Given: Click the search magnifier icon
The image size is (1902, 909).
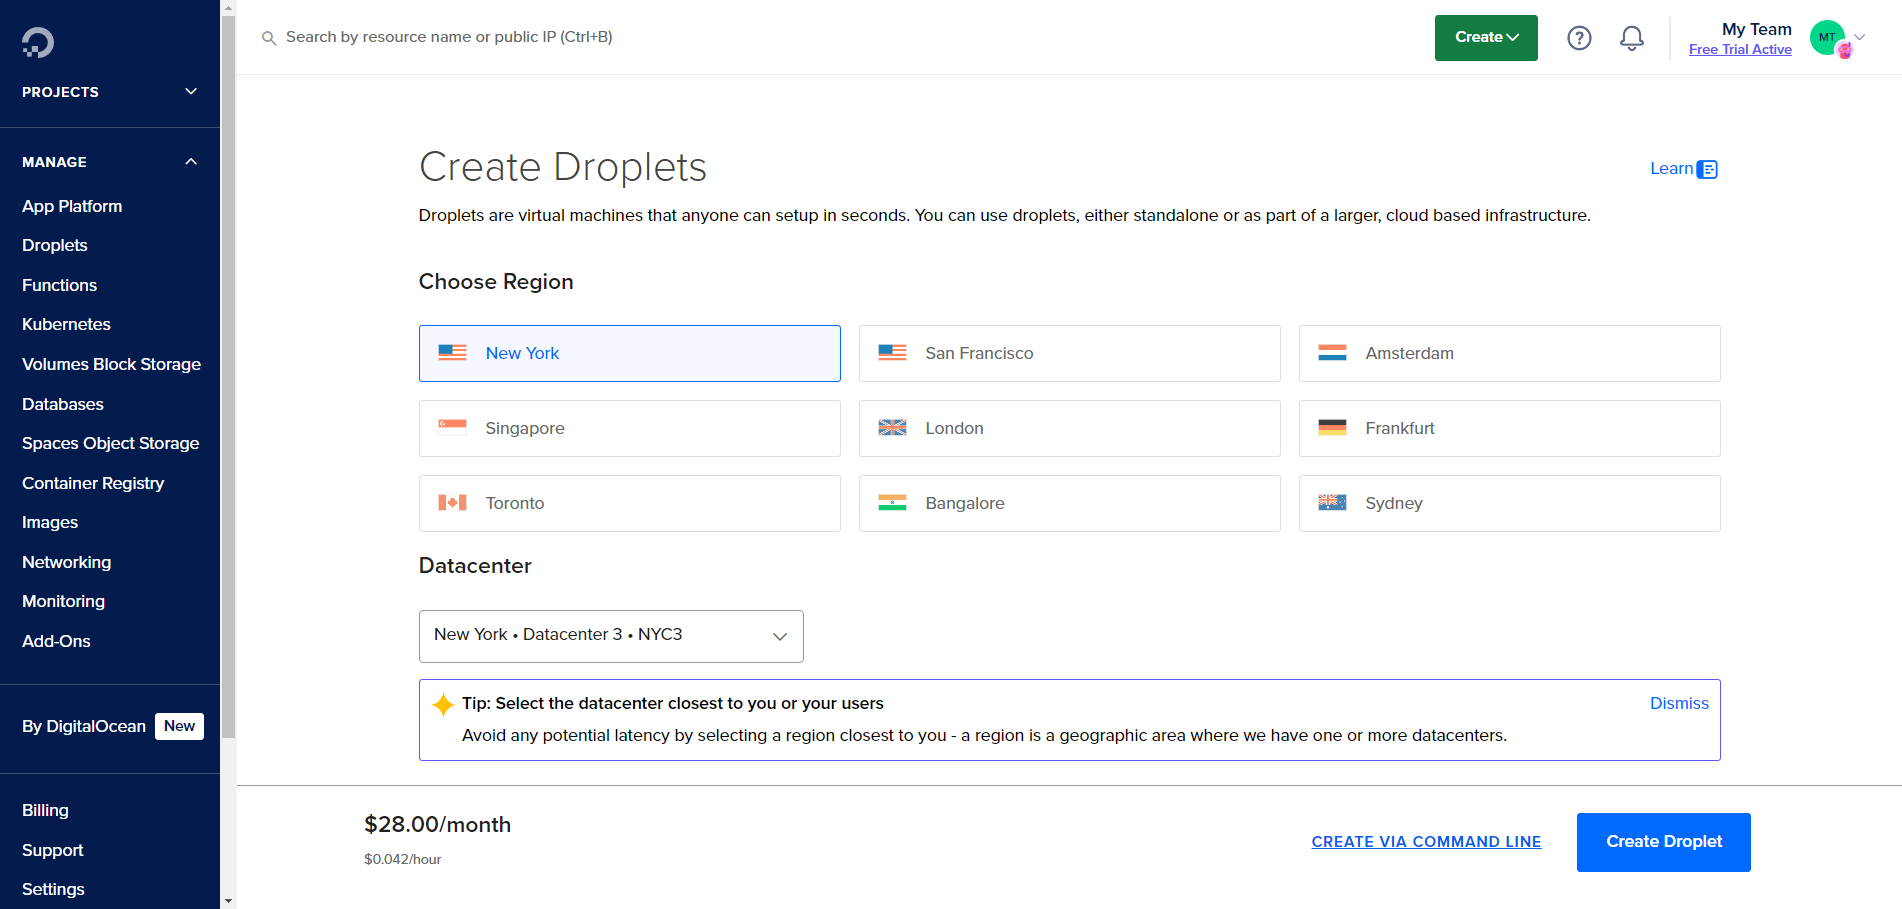Looking at the screenshot, I should pos(269,38).
